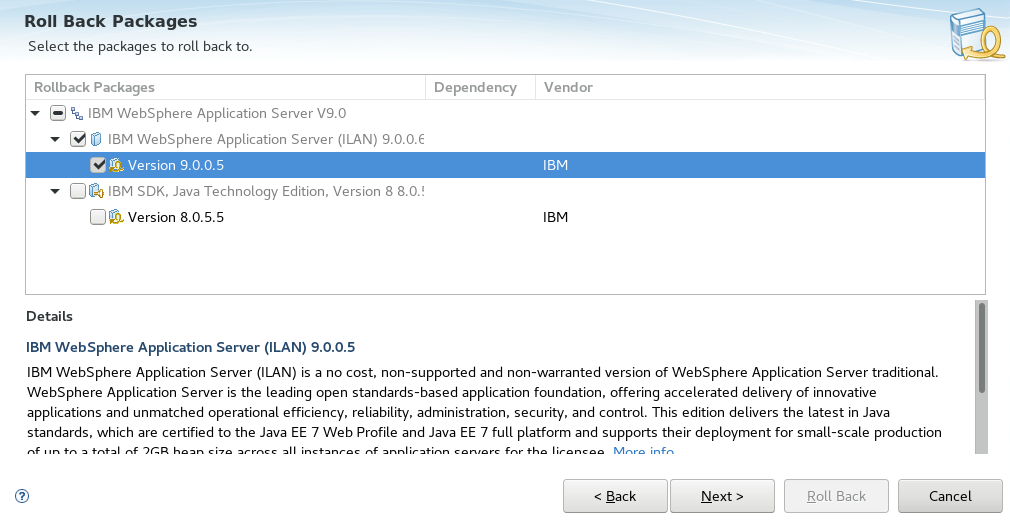Check the IBM SDK Java Technology Edition checkbox

click(78, 191)
